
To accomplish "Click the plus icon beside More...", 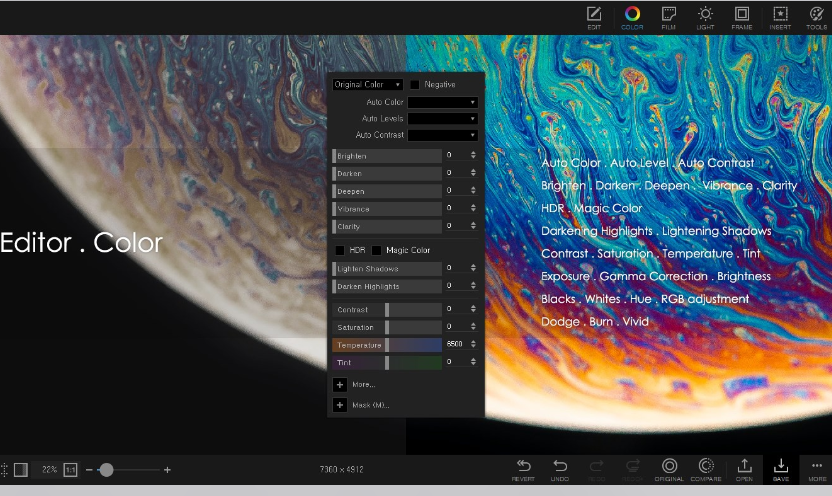I will click(x=340, y=385).
